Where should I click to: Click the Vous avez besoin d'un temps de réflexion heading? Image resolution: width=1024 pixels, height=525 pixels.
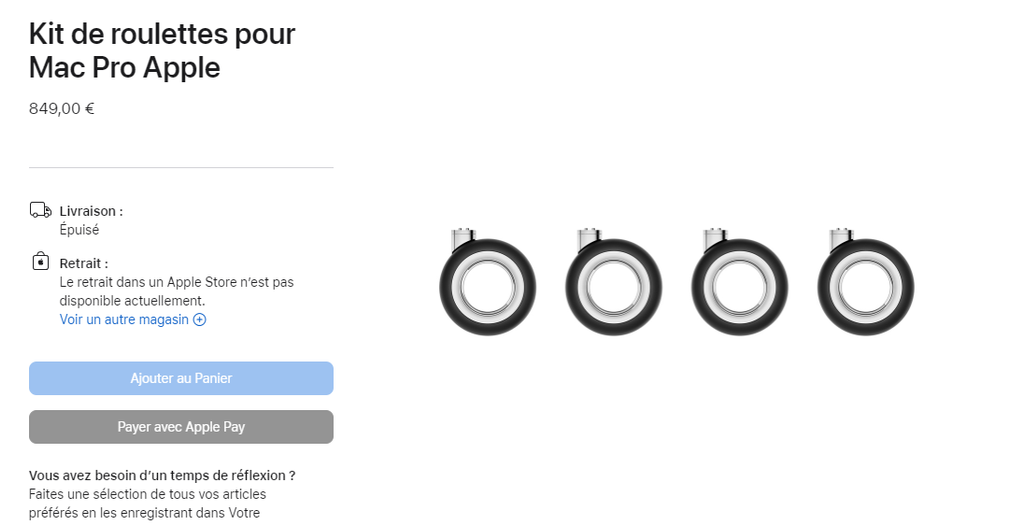[x=162, y=476]
